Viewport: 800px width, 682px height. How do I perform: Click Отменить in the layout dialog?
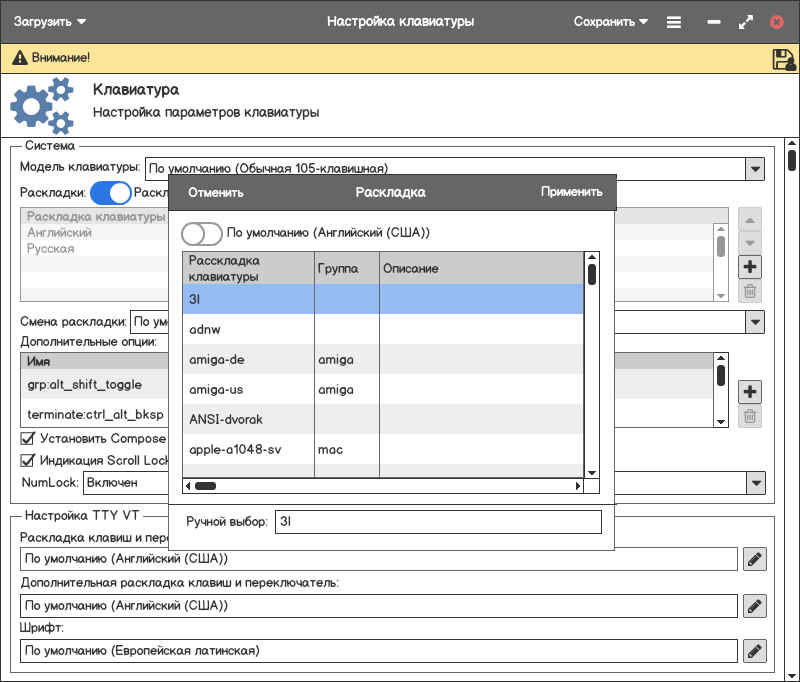pyautogui.click(x=216, y=193)
